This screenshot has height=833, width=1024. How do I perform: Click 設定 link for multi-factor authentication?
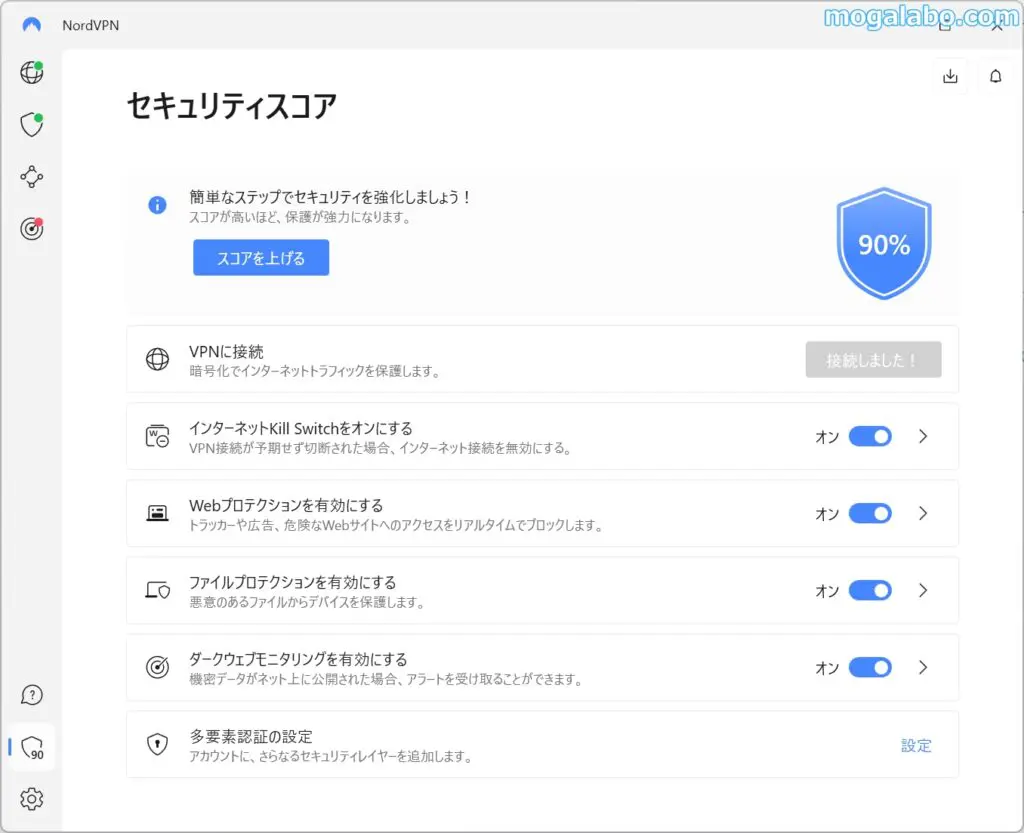[916, 745]
